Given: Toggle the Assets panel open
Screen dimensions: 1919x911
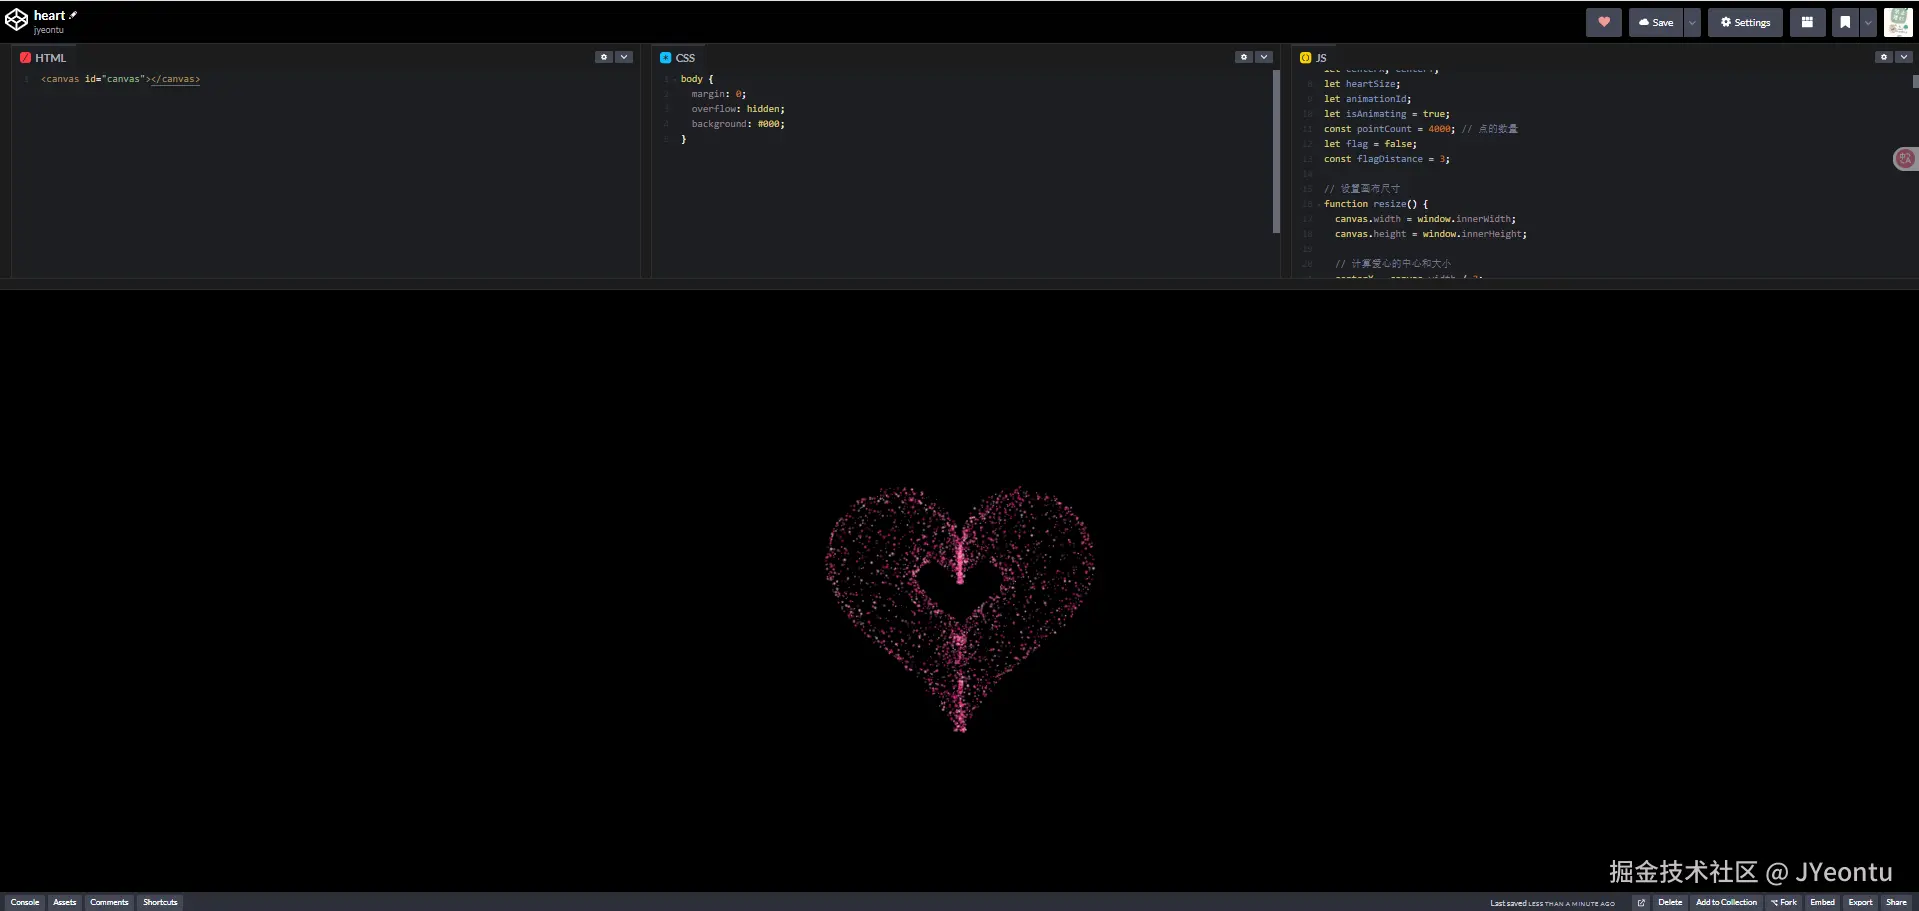Looking at the screenshot, I should click(x=63, y=902).
